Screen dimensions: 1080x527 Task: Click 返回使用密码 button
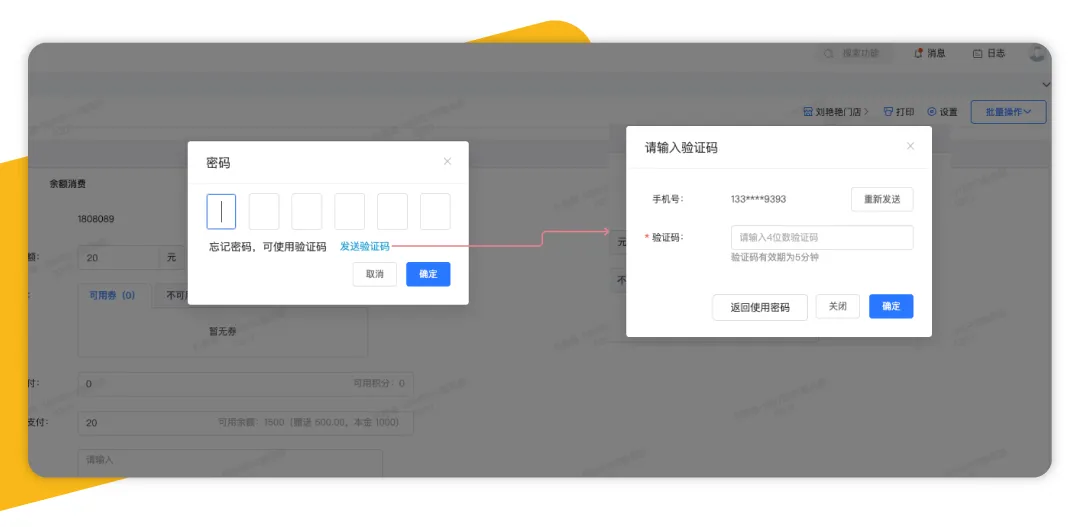(x=759, y=307)
